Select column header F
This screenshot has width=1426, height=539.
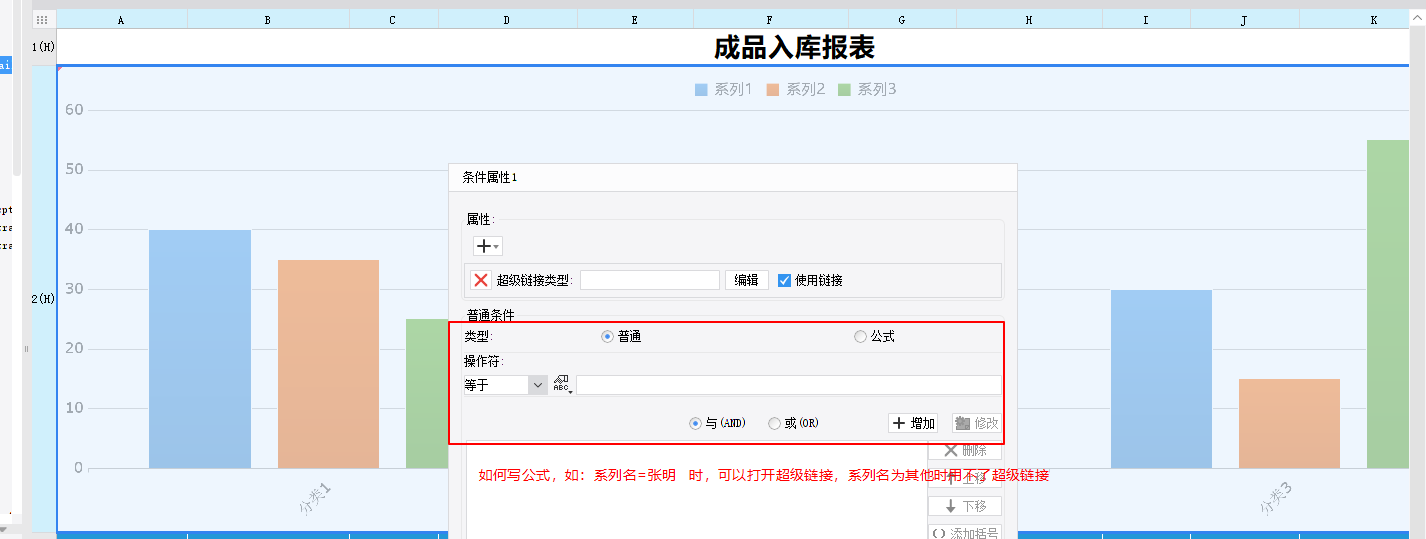[x=770, y=19]
